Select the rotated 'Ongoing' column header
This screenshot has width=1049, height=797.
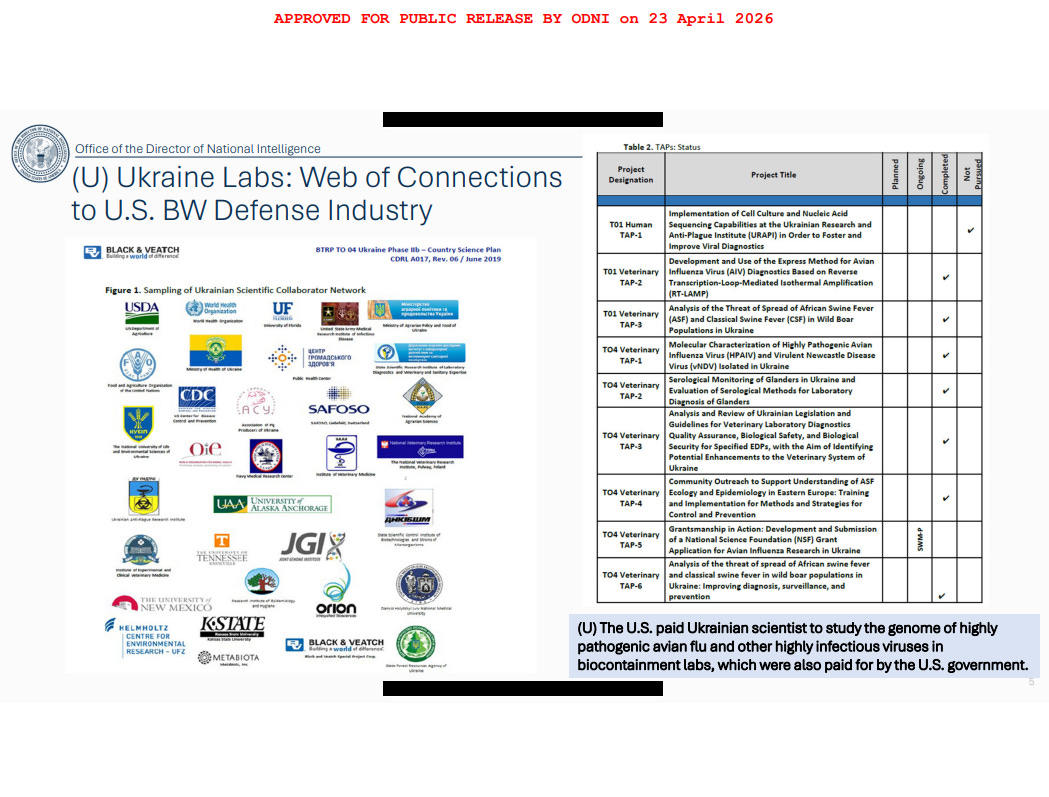coord(920,174)
